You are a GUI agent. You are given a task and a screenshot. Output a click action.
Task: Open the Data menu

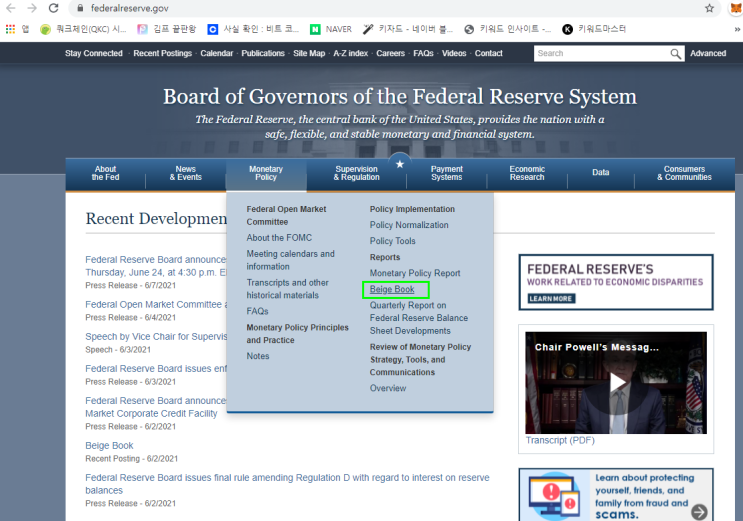[600, 173]
